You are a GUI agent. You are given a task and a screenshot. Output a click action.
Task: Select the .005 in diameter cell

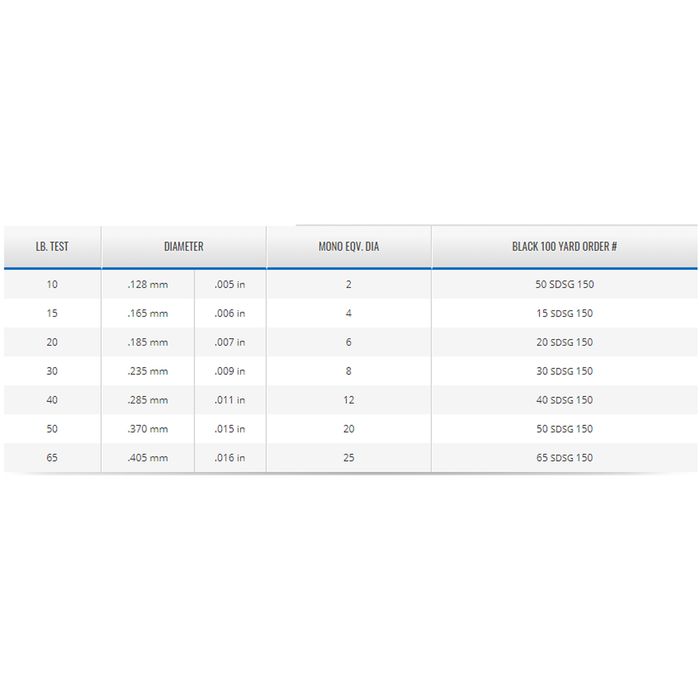tap(229, 285)
